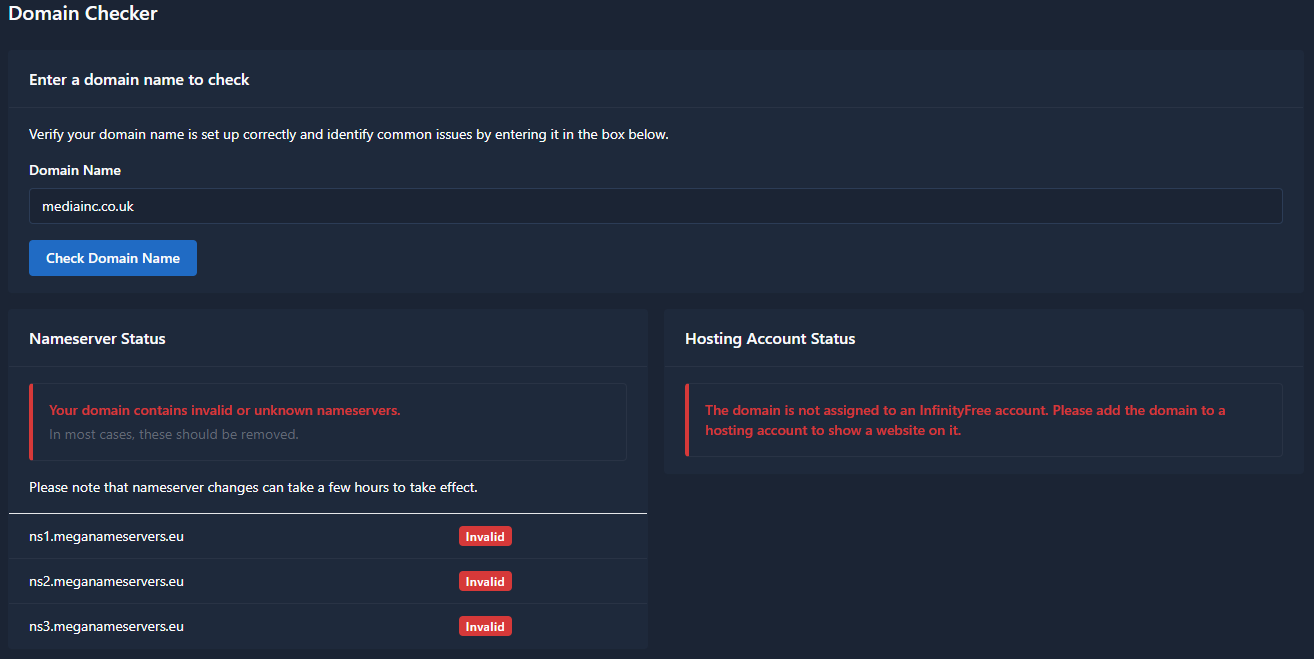
Task: Click the invalid or unknown nameservers warning
Action: [x=225, y=410]
